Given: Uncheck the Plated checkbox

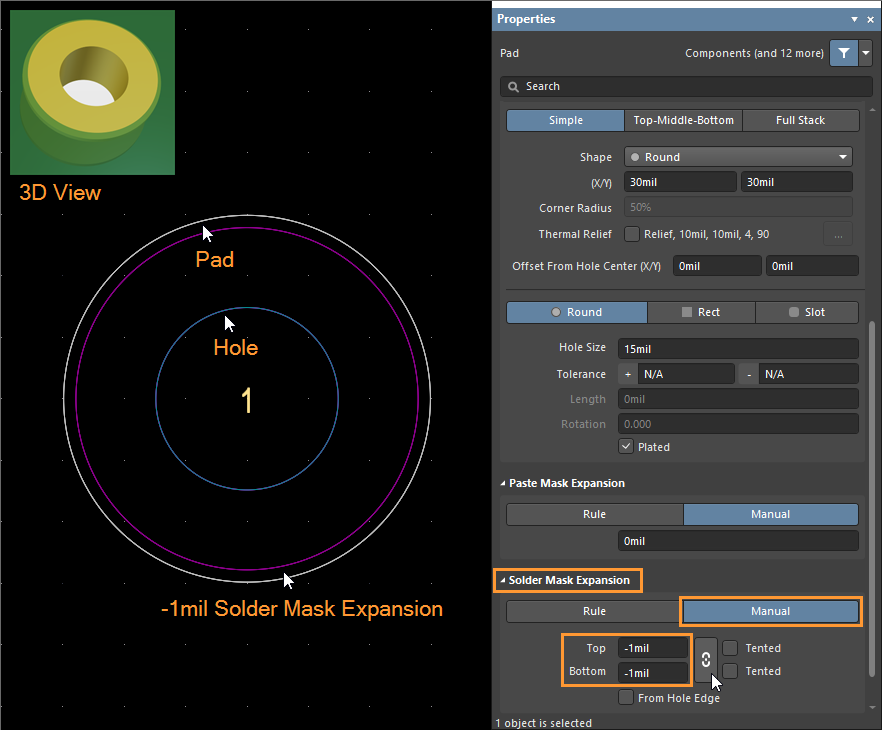Looking at the screenshot, I should click(x=627, y=447).
